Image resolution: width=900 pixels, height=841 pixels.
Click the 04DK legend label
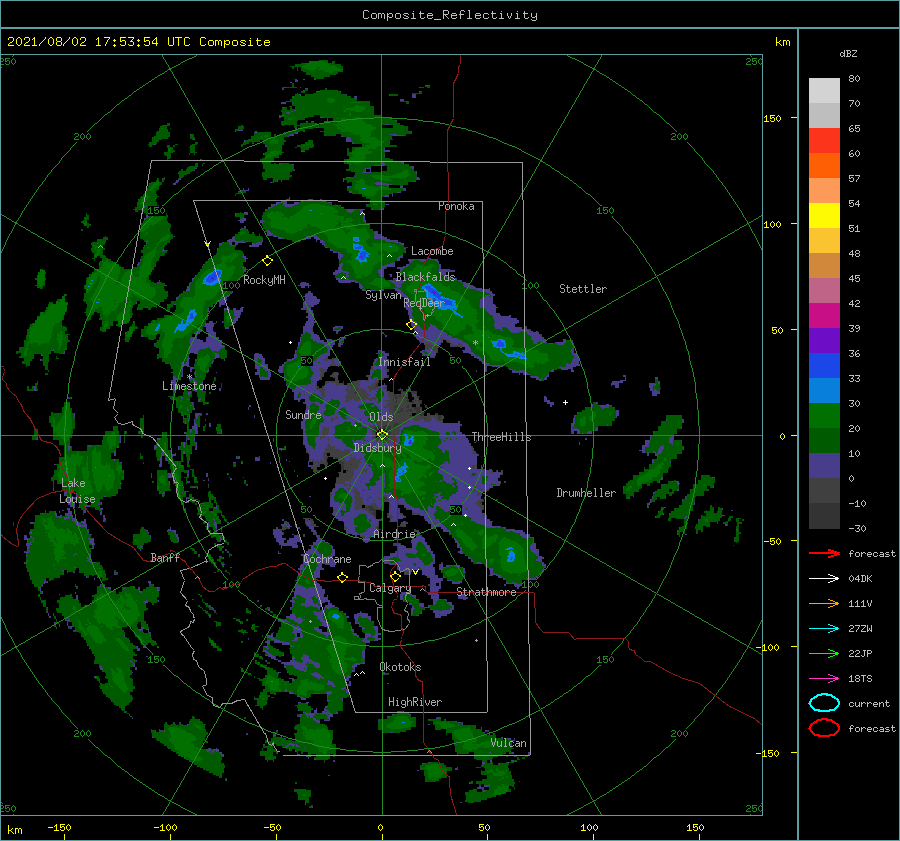[x=860, y=578]
